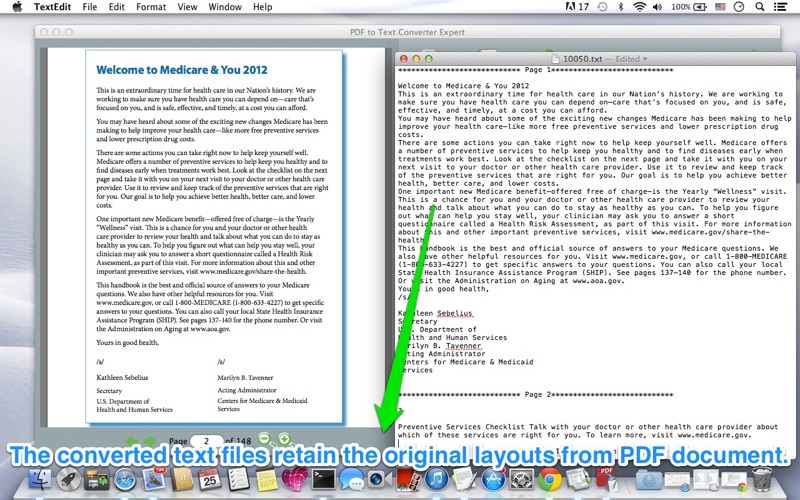Open Terminal in the Dock
800x500 pixels.
(x=323, y=479)
